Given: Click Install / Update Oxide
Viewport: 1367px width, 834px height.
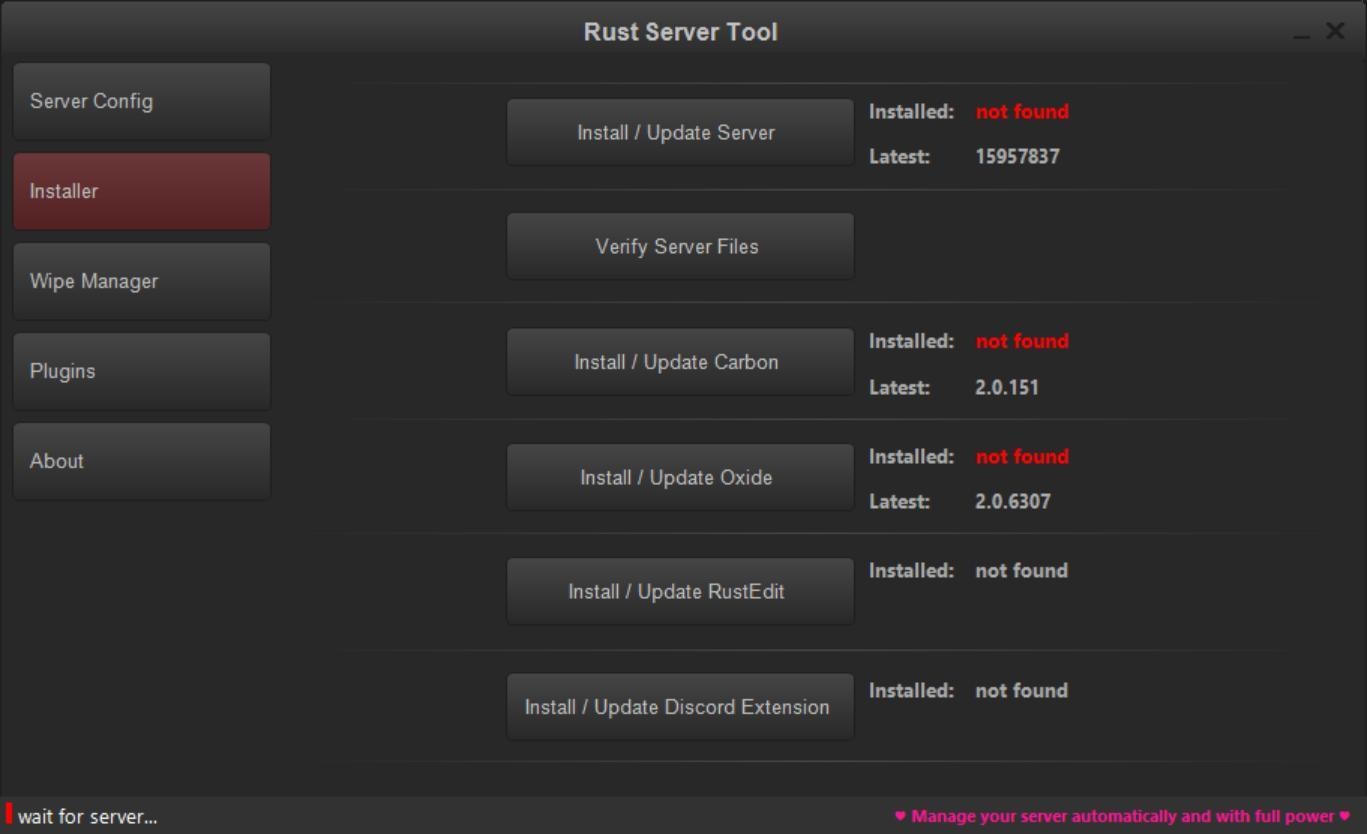Looking at the screenshot, I should tap(680, 477).
